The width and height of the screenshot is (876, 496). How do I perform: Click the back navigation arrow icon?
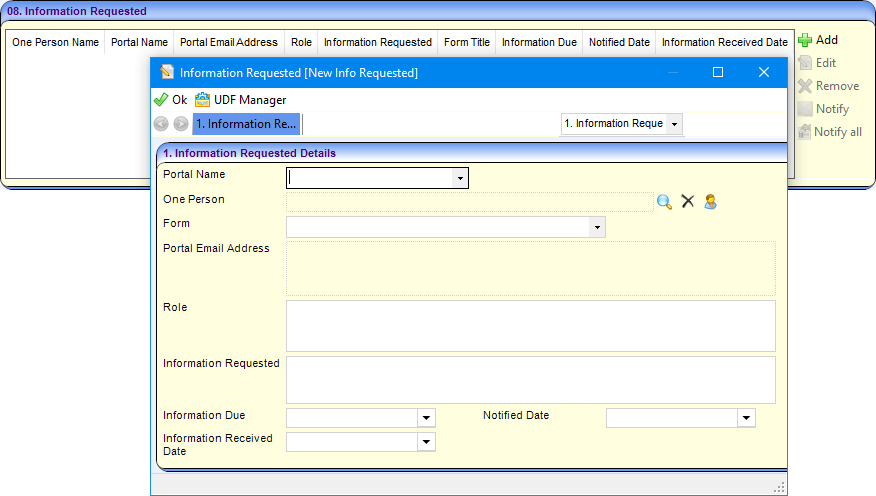(161, 124)
